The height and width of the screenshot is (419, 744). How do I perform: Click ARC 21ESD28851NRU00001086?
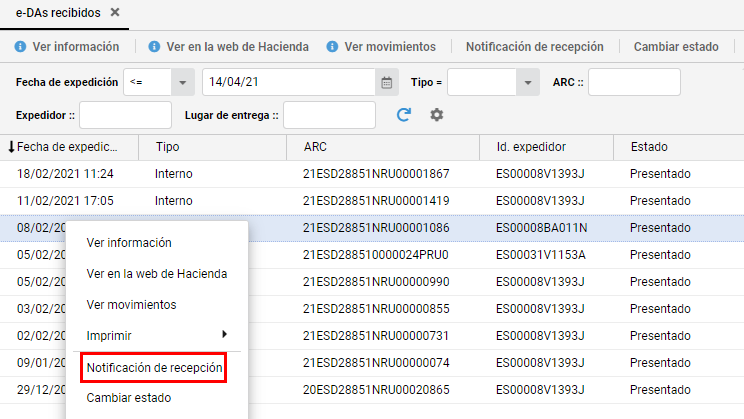pos(376,228)
